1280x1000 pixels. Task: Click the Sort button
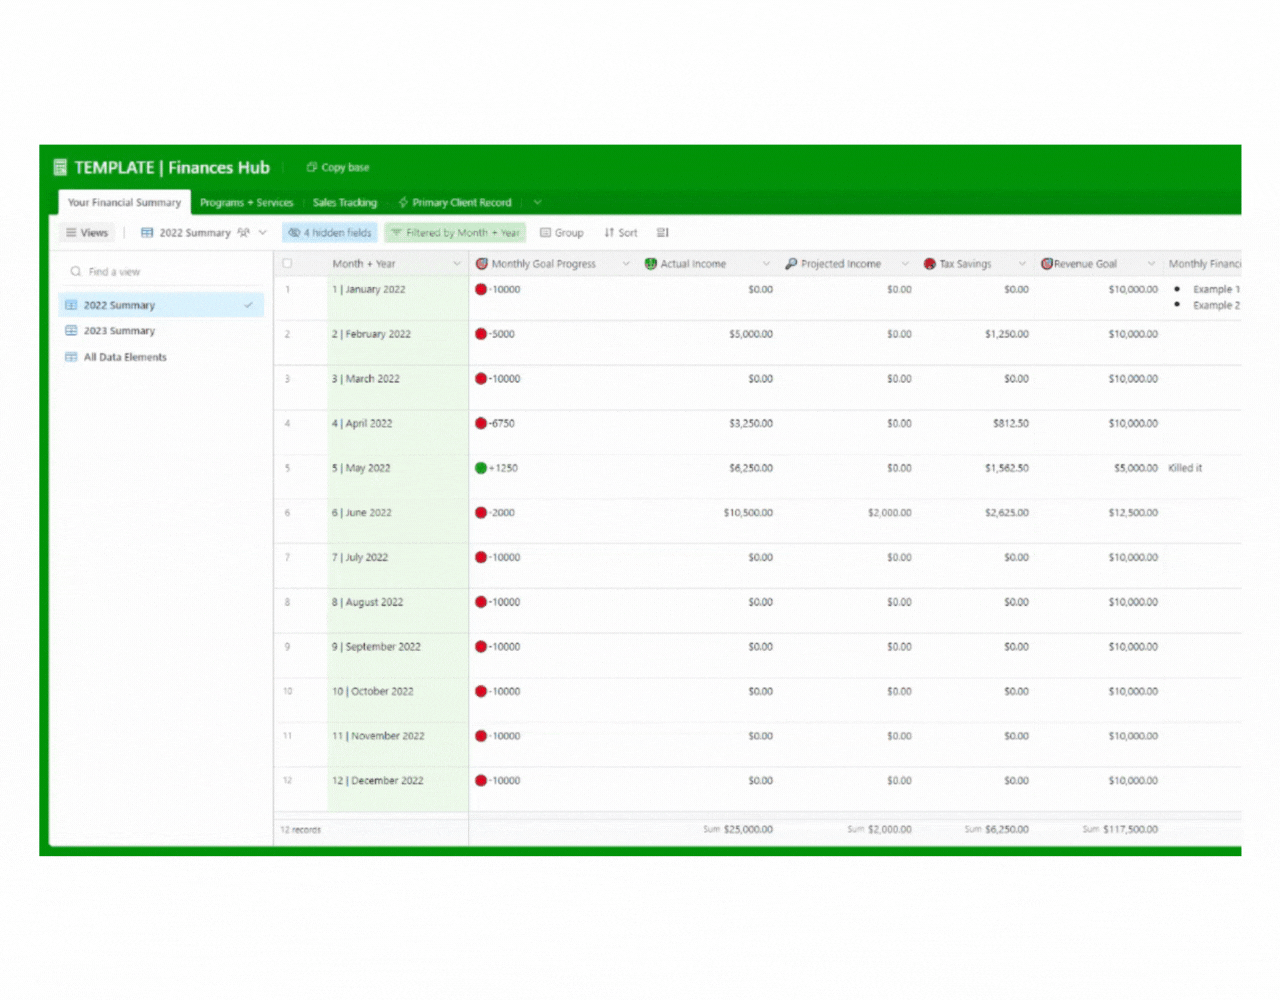point(620,232)
